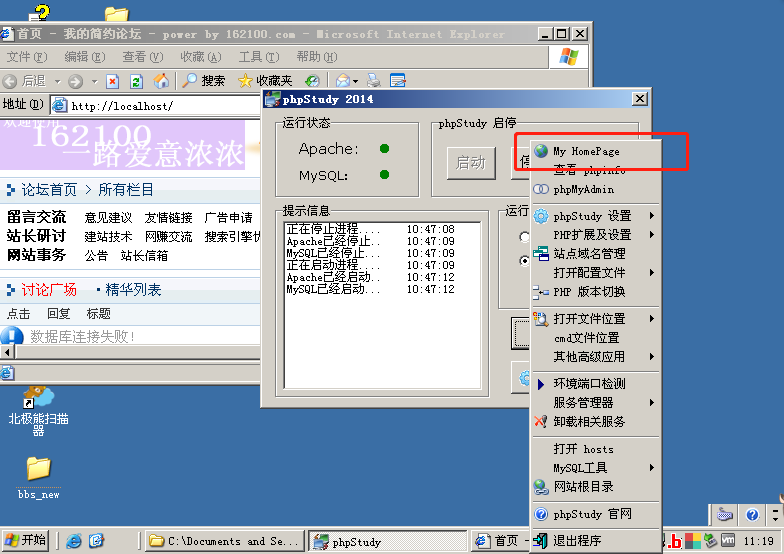Click 环境端口检测 arrow icon
The width and height of the screenshot is (784, 554).
point(540,384)
